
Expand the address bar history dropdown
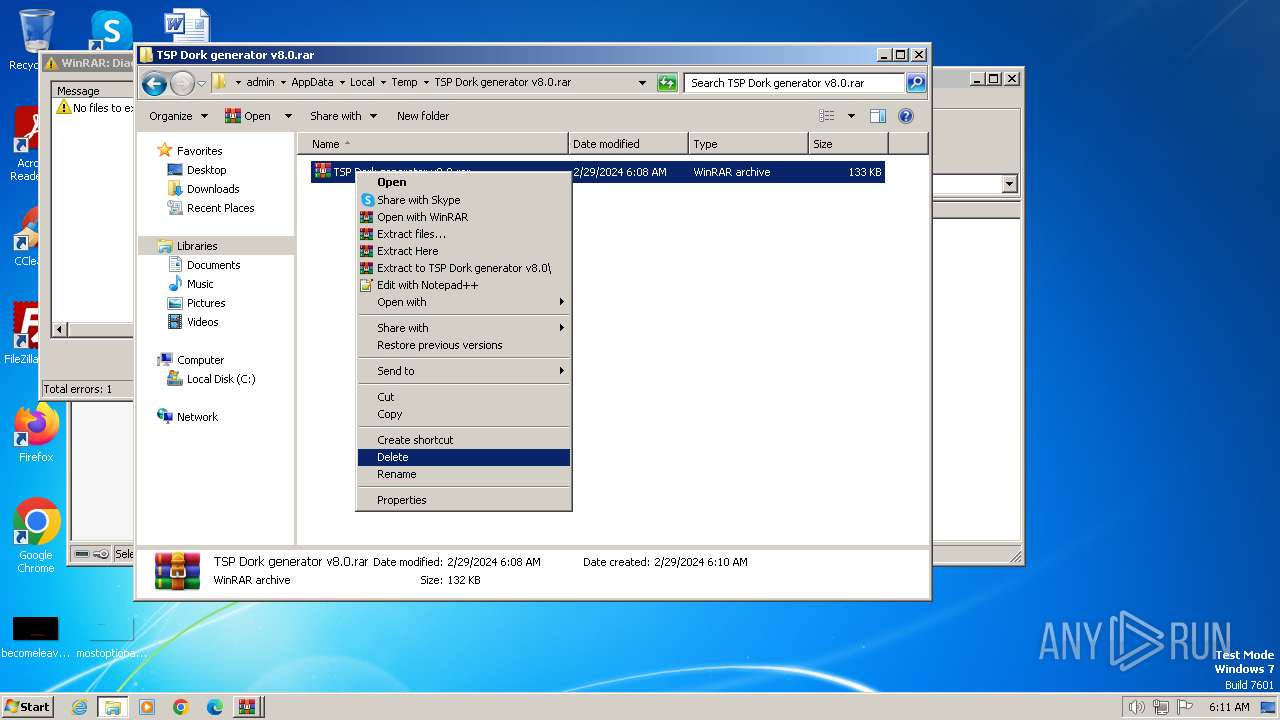(x=642, y=83)
